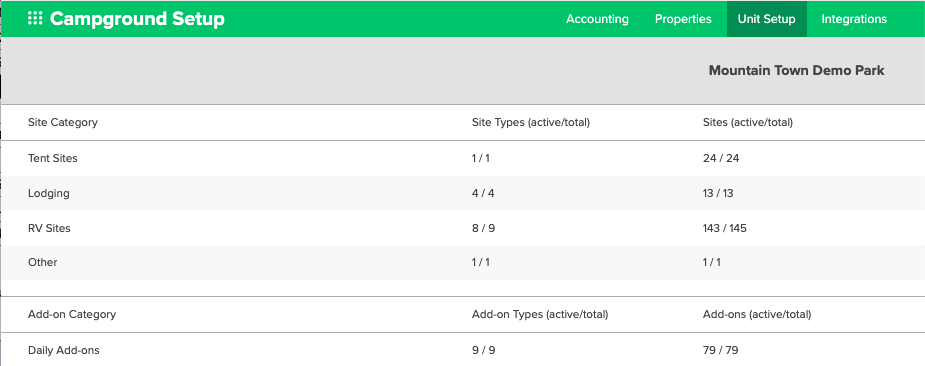Open the Daily Add-ons row

click(x=462, y=349)
